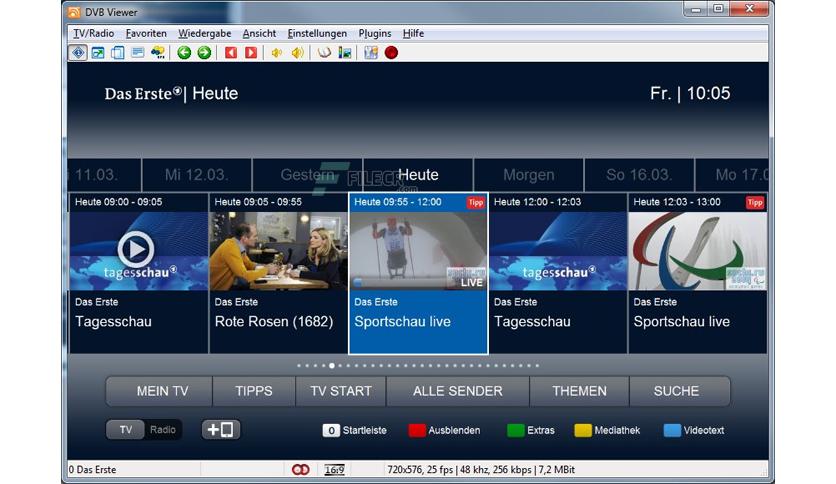Image resolution: width=836 pixels, height=484 pixels.
Task: Click the TV START button
Action: pyautogui.click(x=341, y=391)
